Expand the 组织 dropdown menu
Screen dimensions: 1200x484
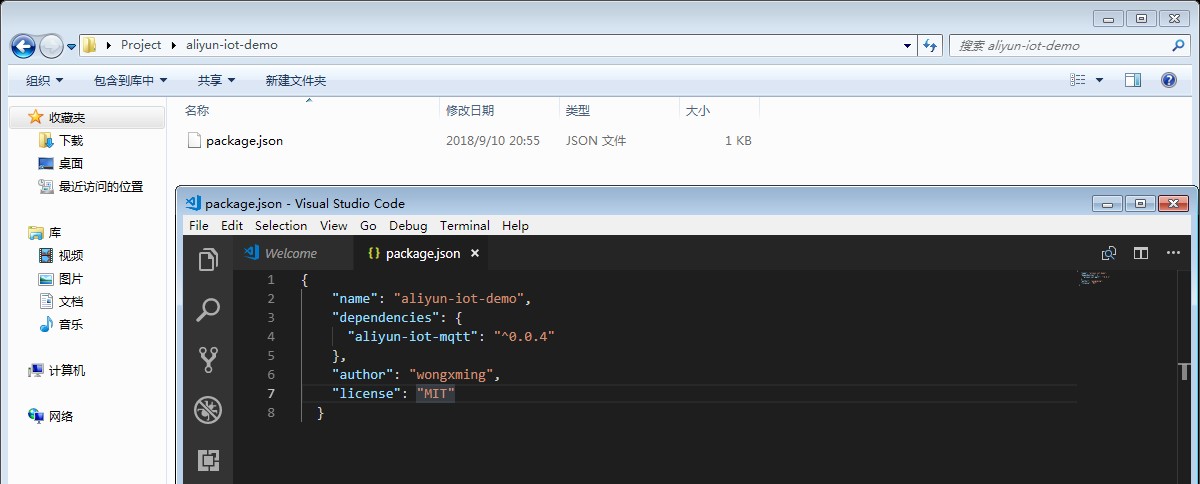45,80
